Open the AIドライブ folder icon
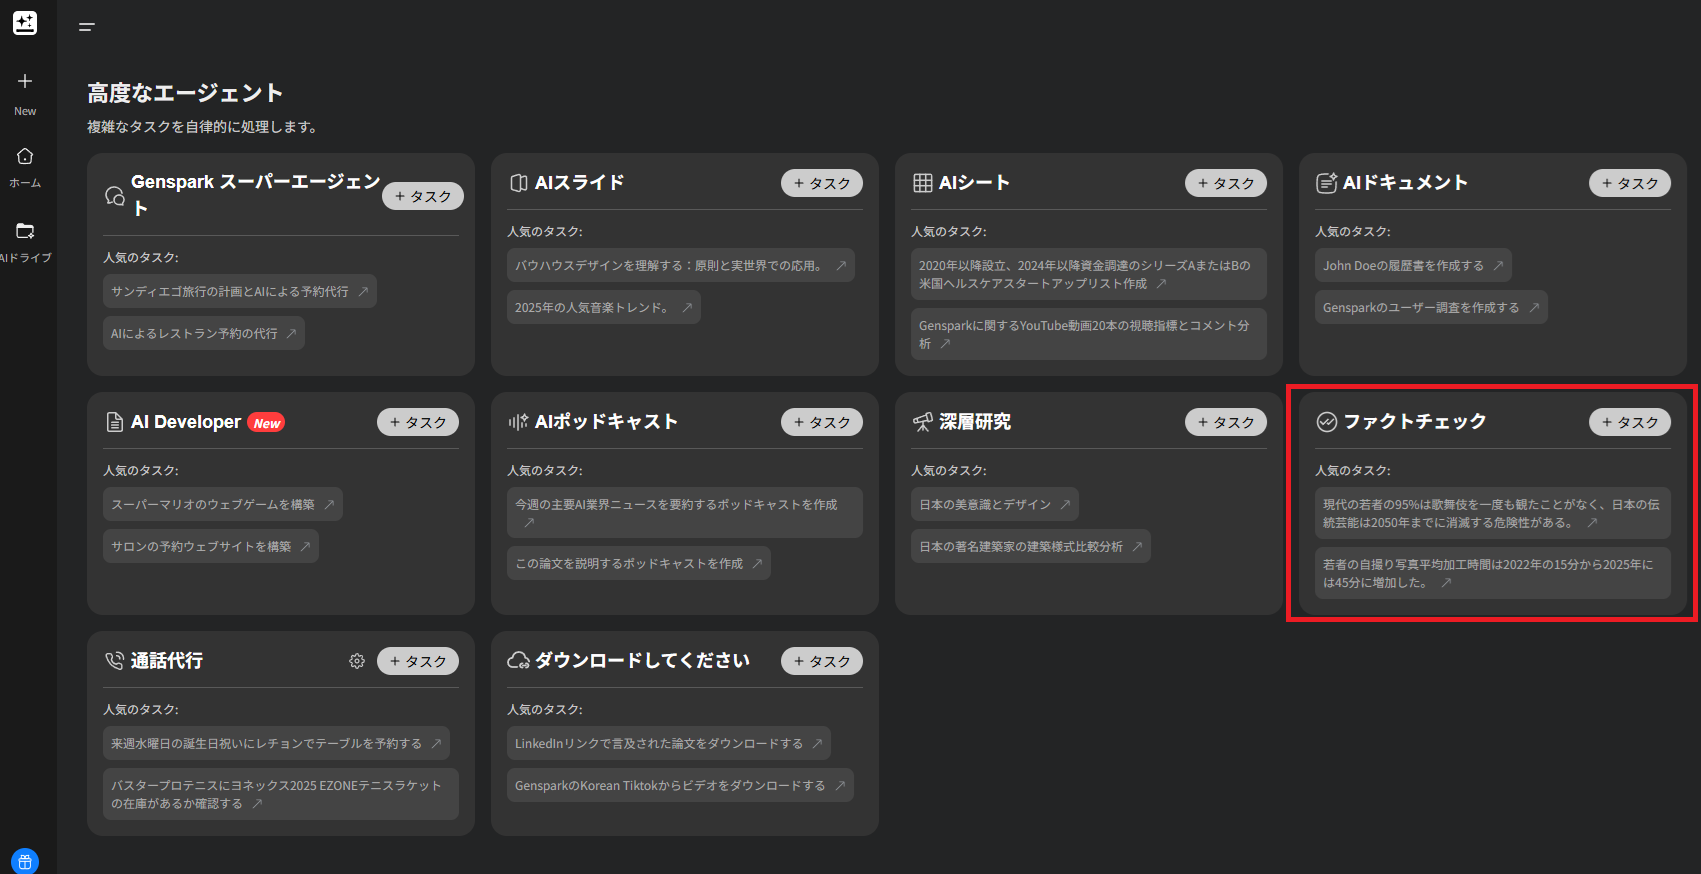 25,231
